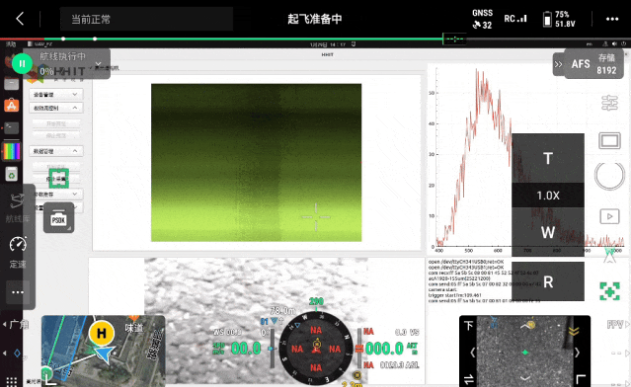Collapse the second HHIT sidebar section

point(56,108)
